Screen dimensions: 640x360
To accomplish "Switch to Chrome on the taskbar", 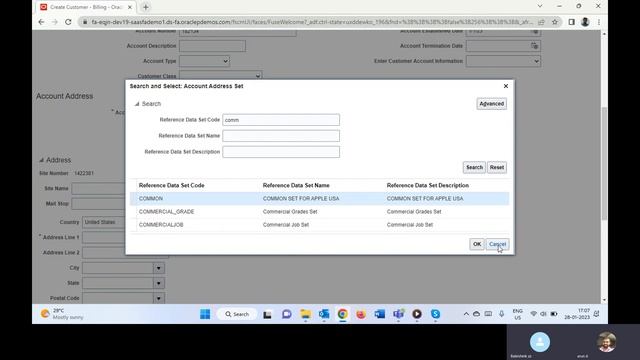I will click(342, 314).
